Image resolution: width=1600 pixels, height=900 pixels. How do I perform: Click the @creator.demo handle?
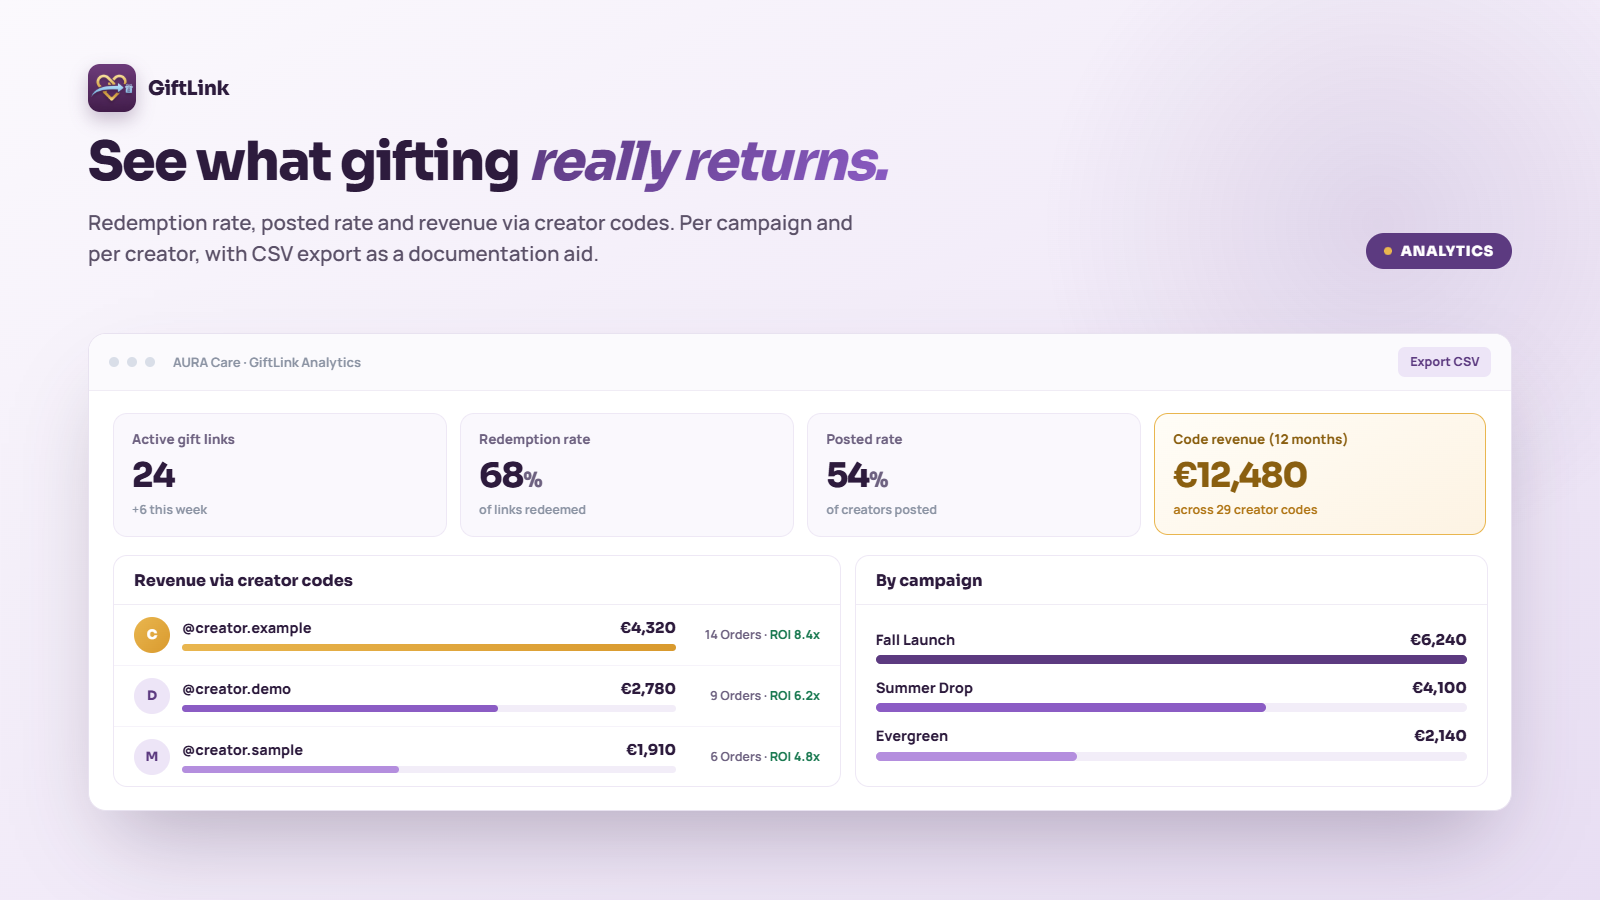[237, 689]
